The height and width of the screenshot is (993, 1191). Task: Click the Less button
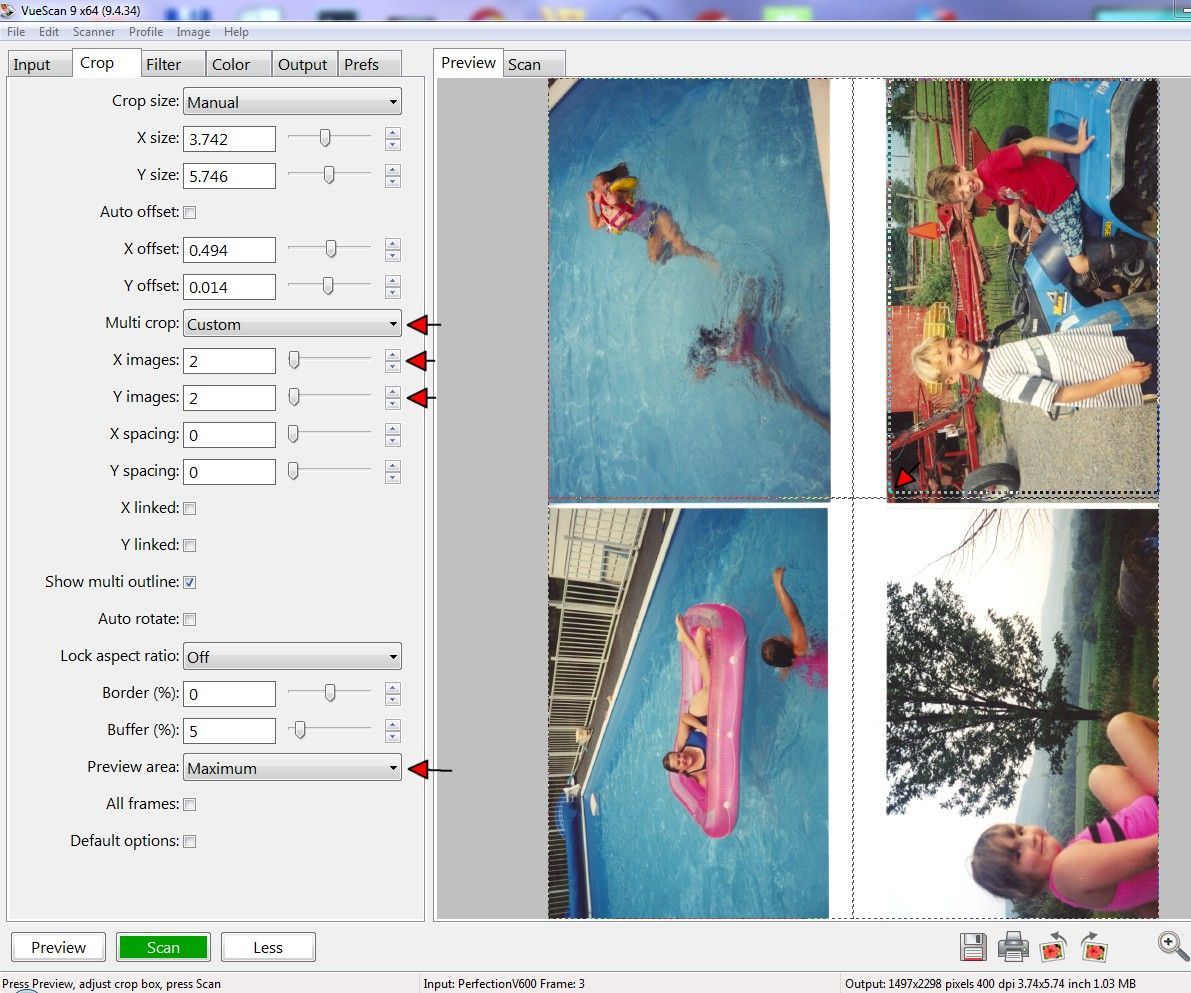tap(268, 946)
